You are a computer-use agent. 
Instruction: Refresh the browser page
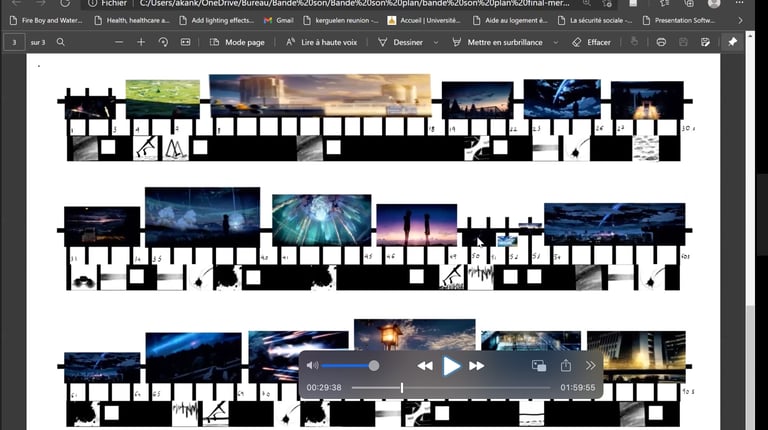tap(65, 3)
